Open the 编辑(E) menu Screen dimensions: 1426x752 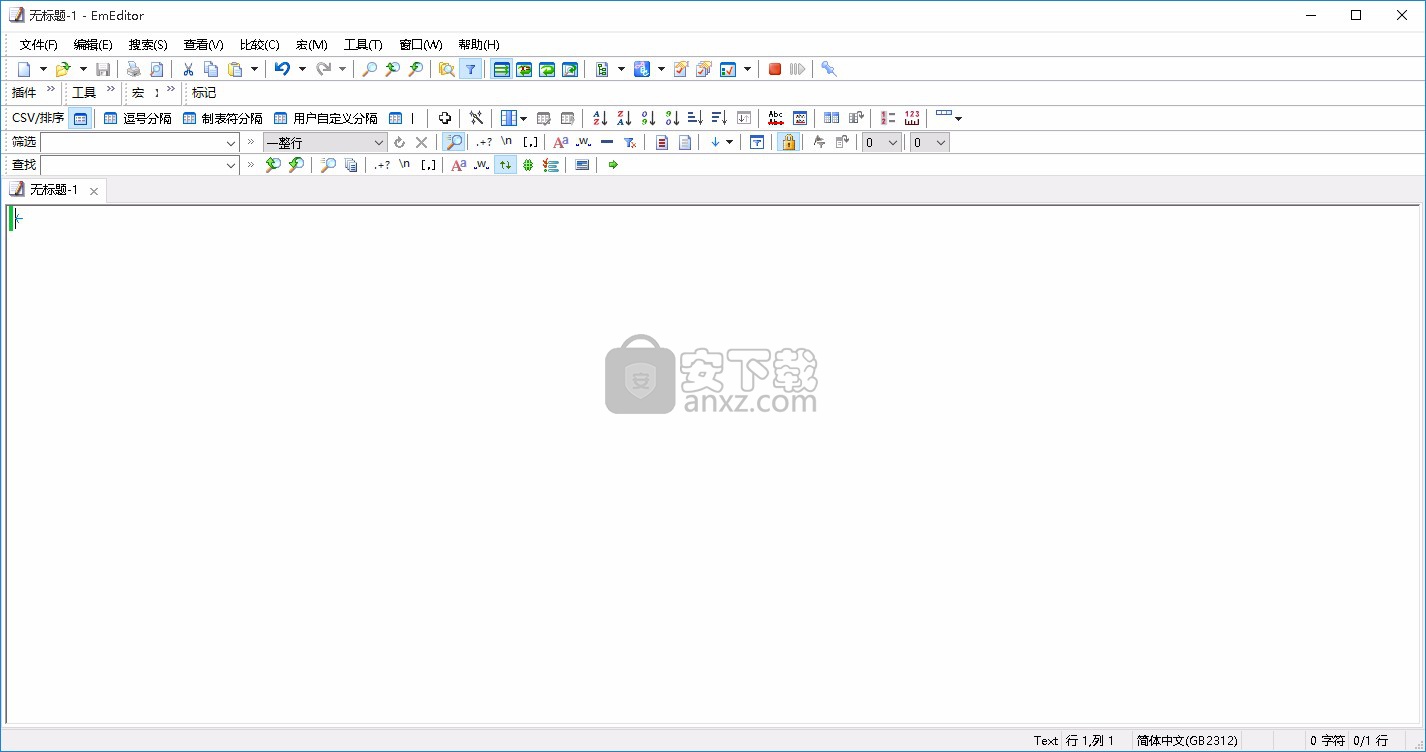pos(93,45)
